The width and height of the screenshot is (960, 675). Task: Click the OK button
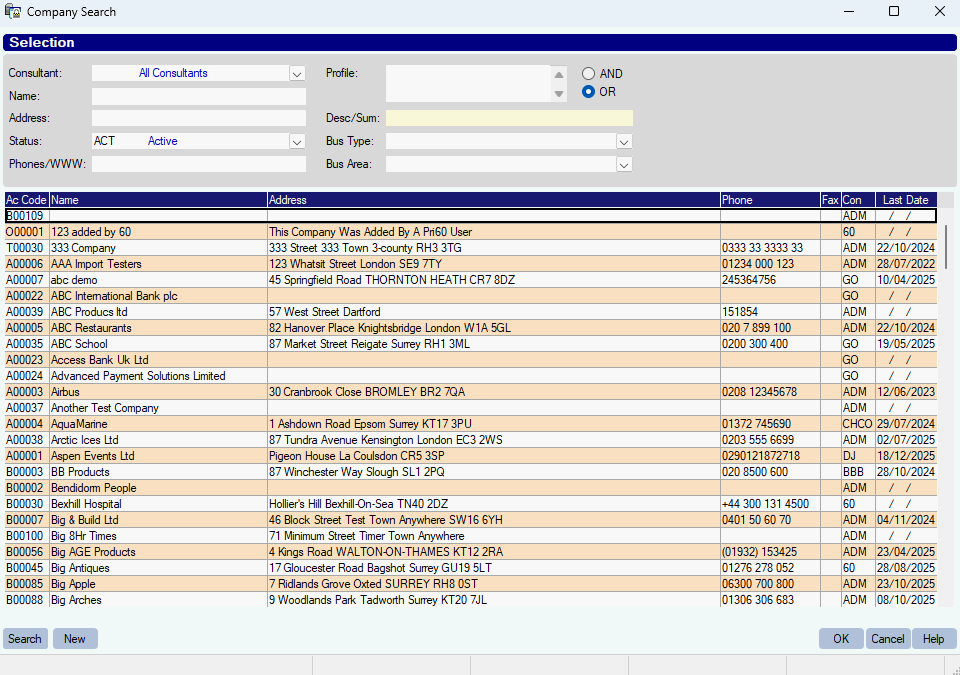pos(841,639)
